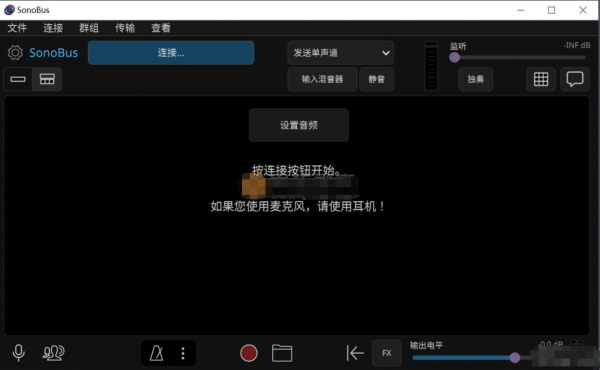
Task: Click the input level meter
Action: pos(431,66)
